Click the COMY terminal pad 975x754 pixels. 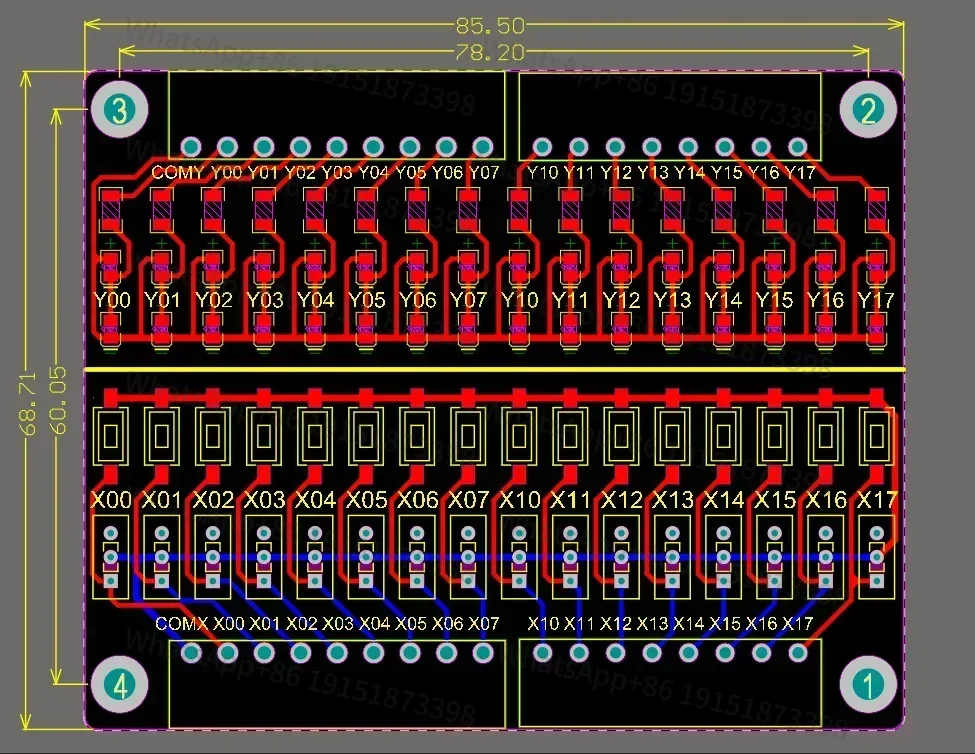tap(191, 147)
